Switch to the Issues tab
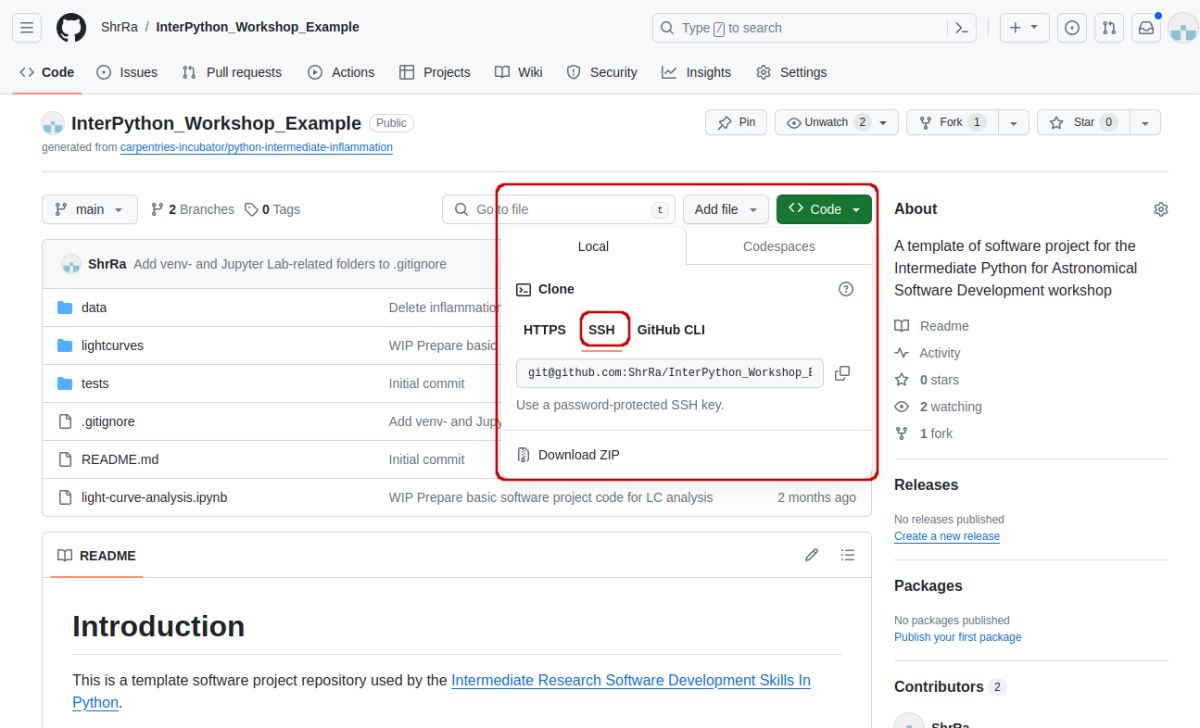This screenshot has height=728, width=1200. pyautogui.click(x=127, y=72)
